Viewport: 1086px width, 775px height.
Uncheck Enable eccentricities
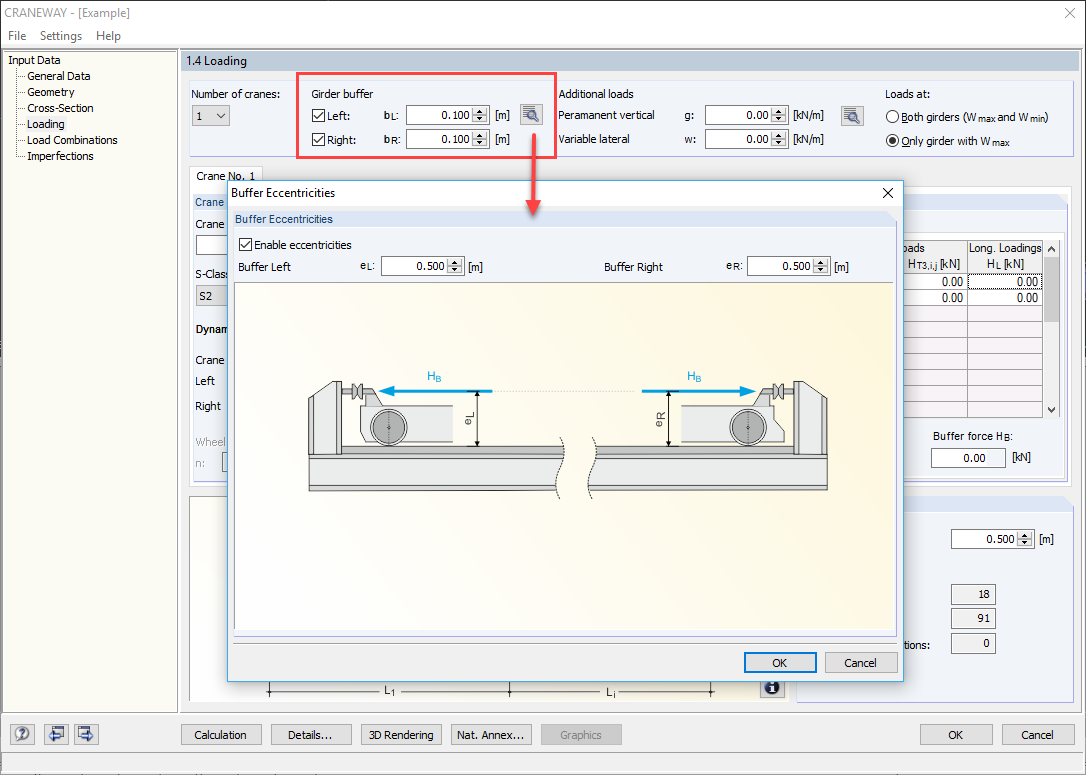click(245, 244)
